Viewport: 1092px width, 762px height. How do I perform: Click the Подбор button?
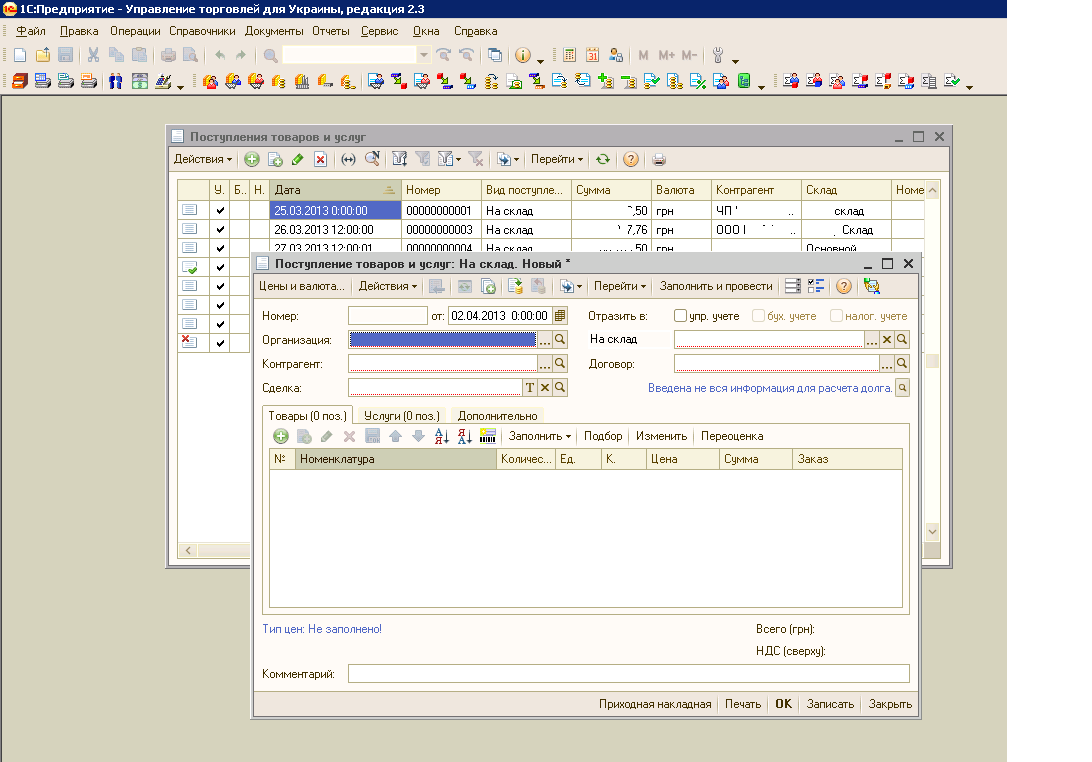click(603, 436)
